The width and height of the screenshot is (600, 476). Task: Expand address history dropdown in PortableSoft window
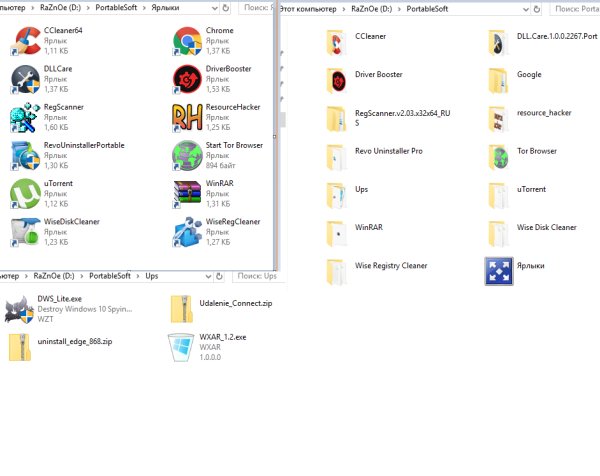(x=526, y=9)
